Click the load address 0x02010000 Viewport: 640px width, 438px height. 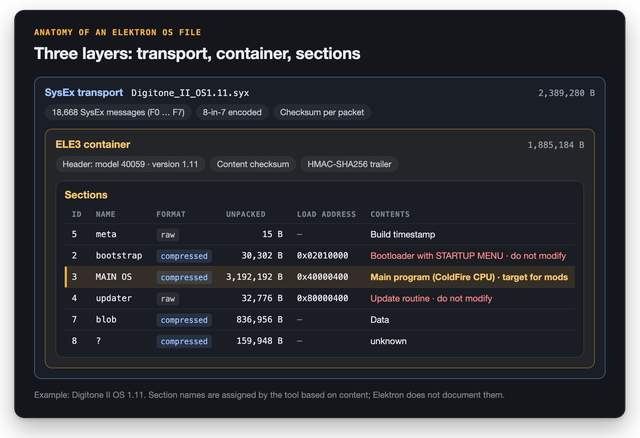pos(322,256)
